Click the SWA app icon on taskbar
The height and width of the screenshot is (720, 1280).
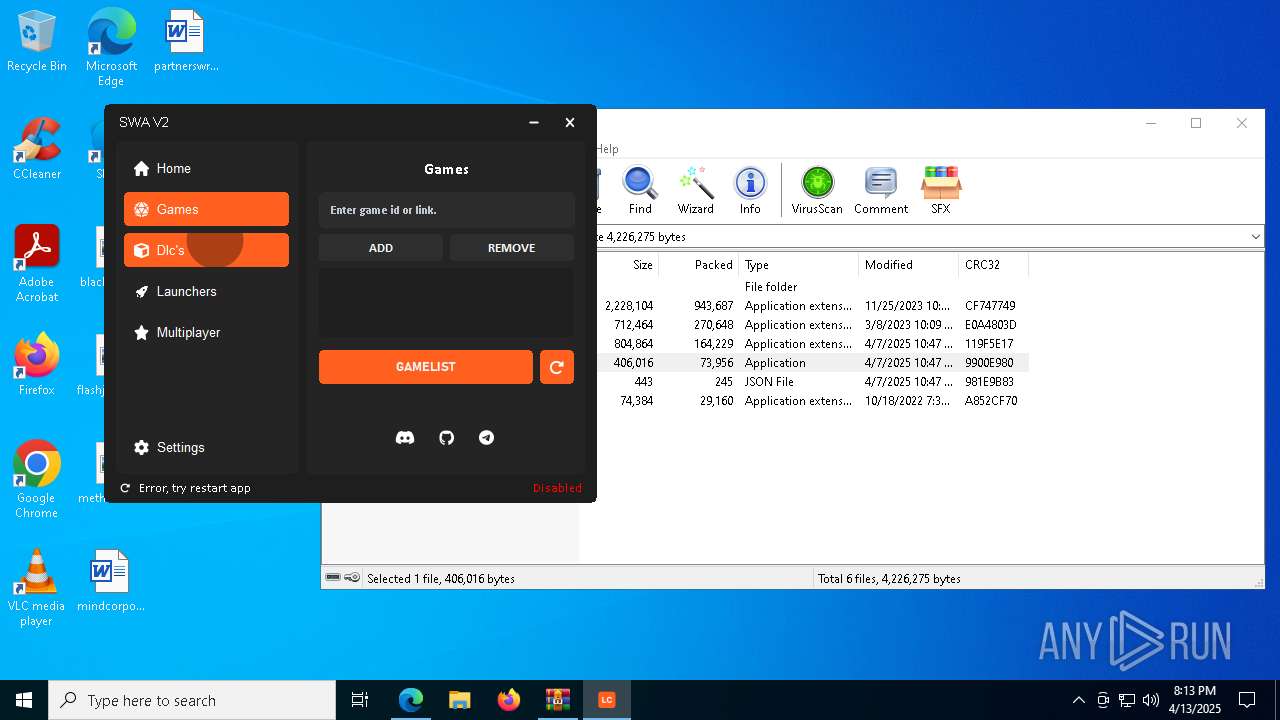tap(606, 700)
